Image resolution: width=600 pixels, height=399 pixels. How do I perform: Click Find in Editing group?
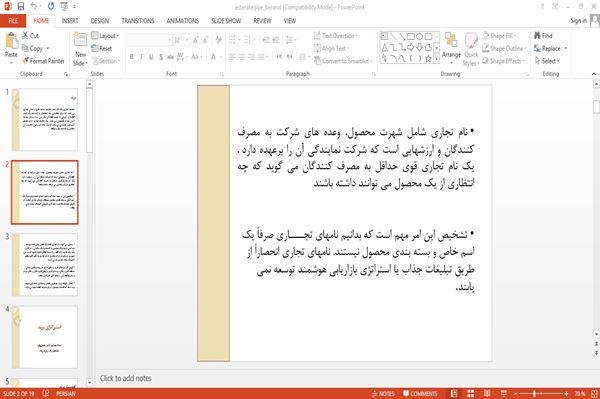point(543,36)
